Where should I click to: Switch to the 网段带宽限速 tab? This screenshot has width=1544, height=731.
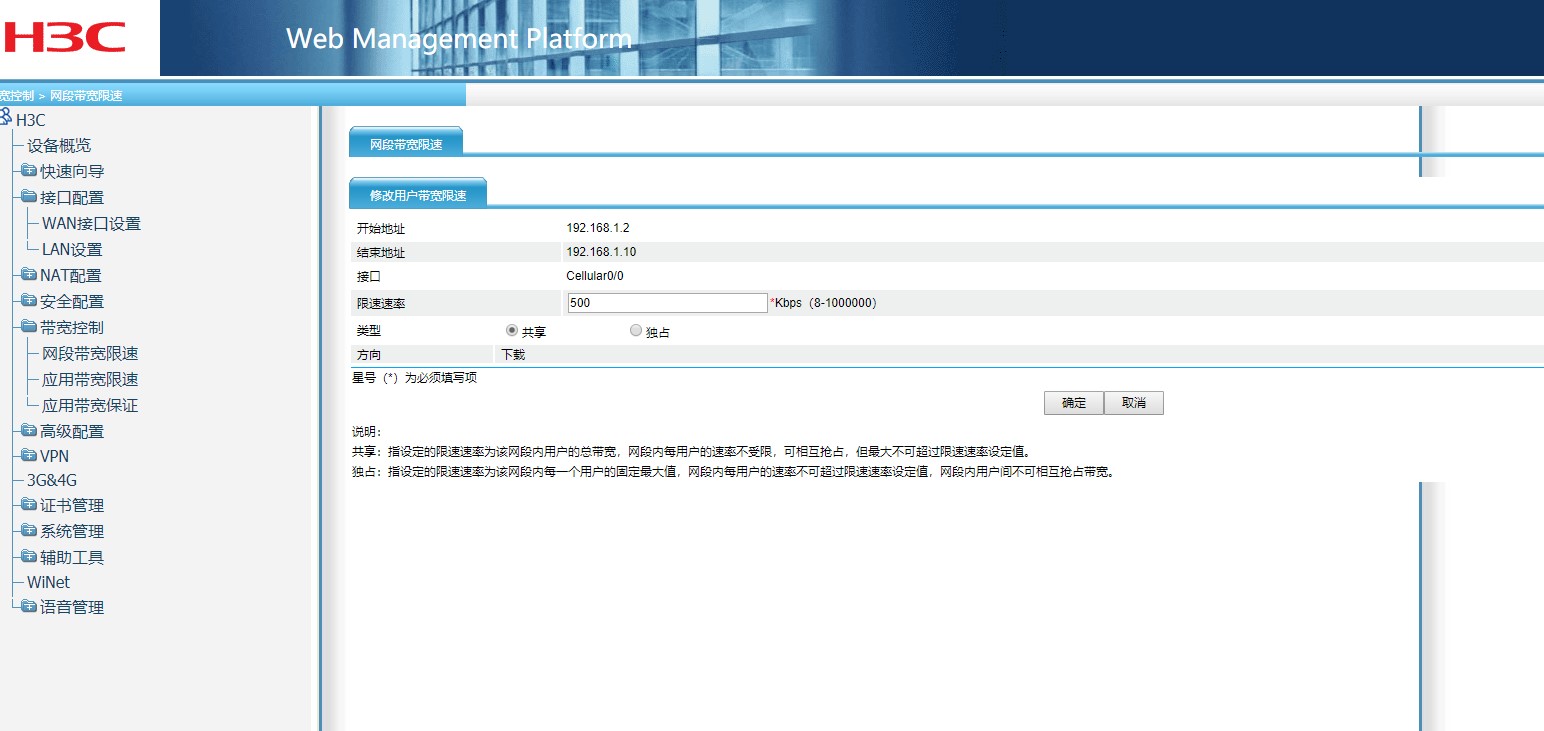406,143
